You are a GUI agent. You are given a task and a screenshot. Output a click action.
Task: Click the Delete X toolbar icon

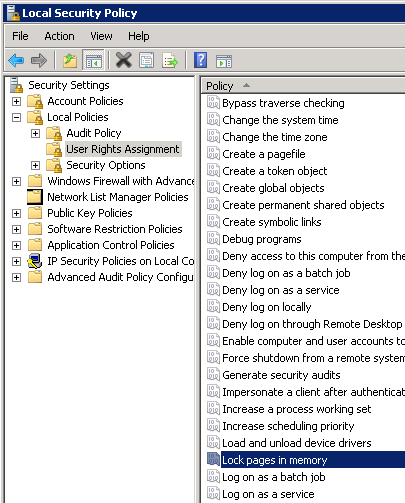click(x=124, y=60)
